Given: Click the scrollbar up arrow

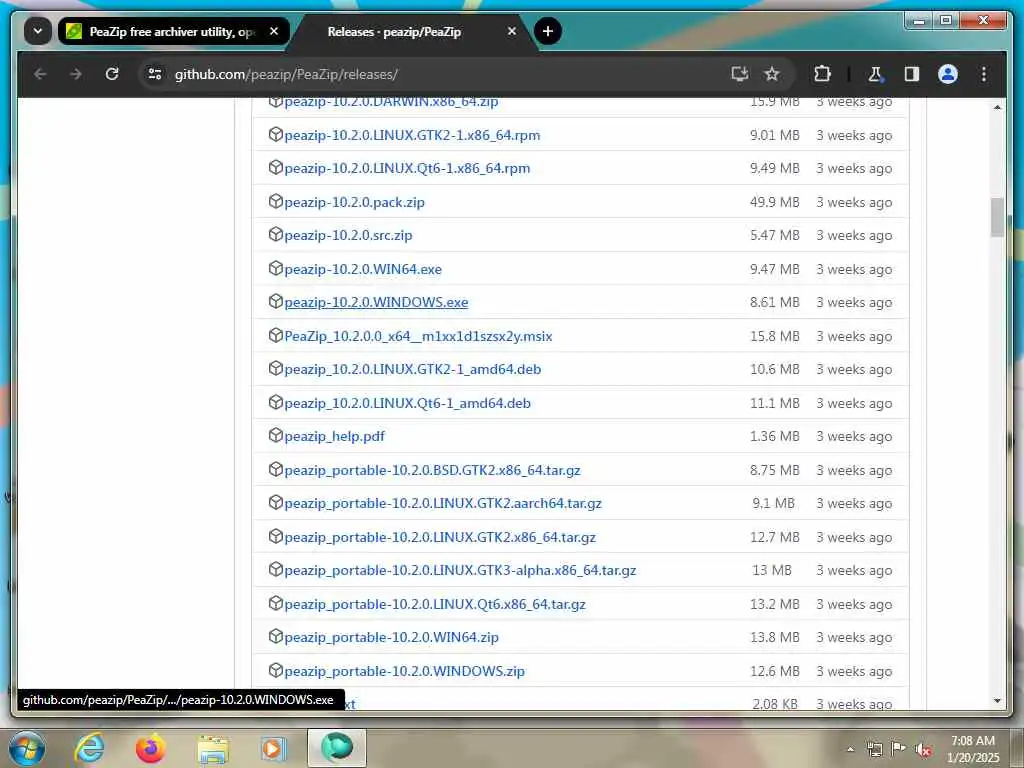Looking at the screenshot, I should tap(997, 106).
